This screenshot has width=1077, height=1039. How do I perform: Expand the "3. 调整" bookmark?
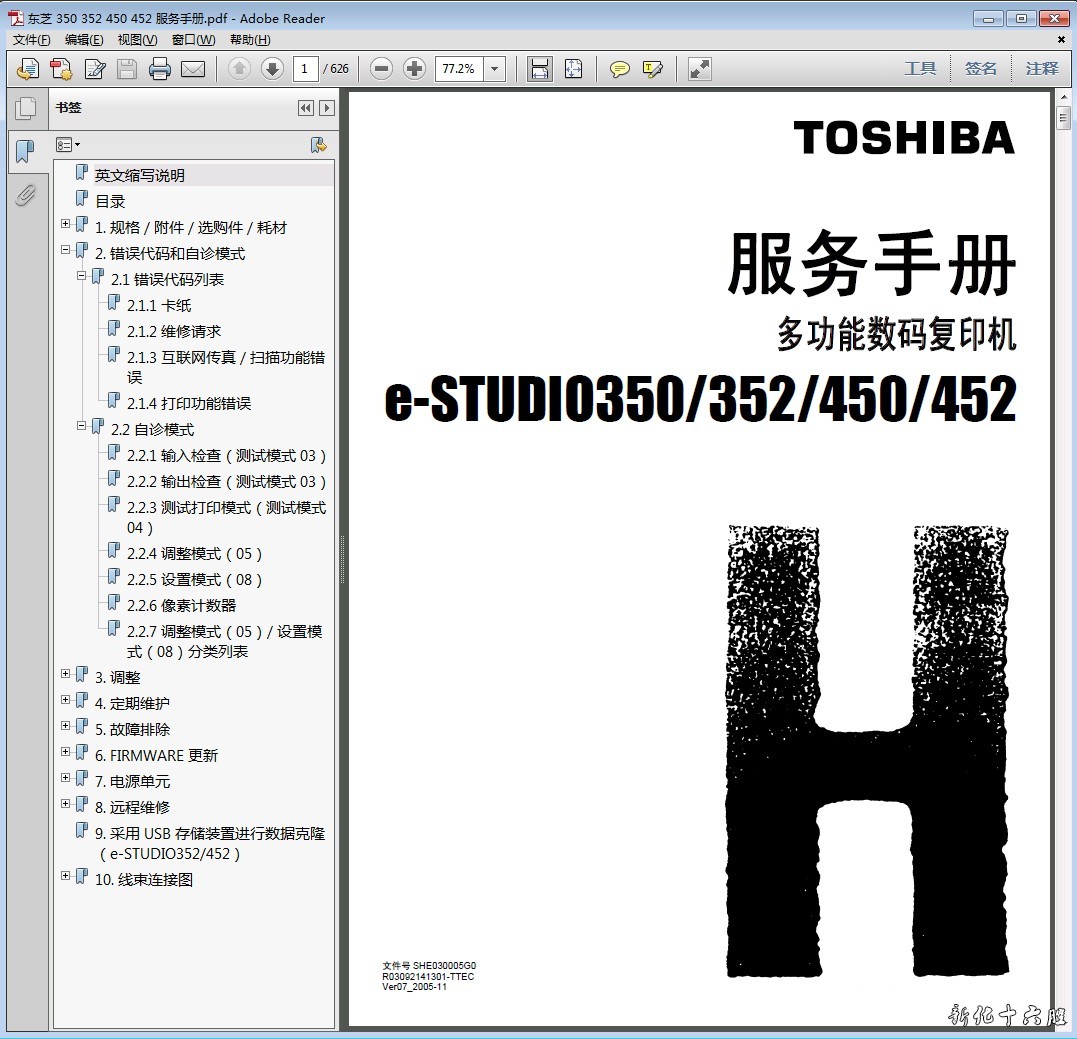click(x=66, y=674)
